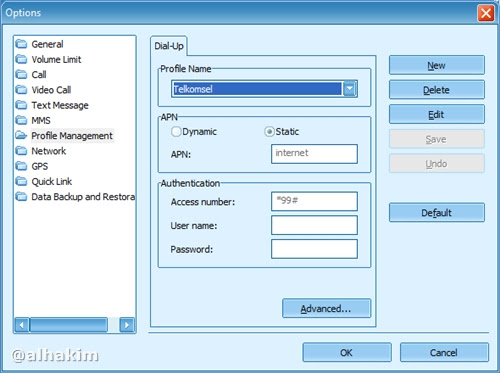Click the Text Message folder icon

pyautogui.click(x=21, y=105)
